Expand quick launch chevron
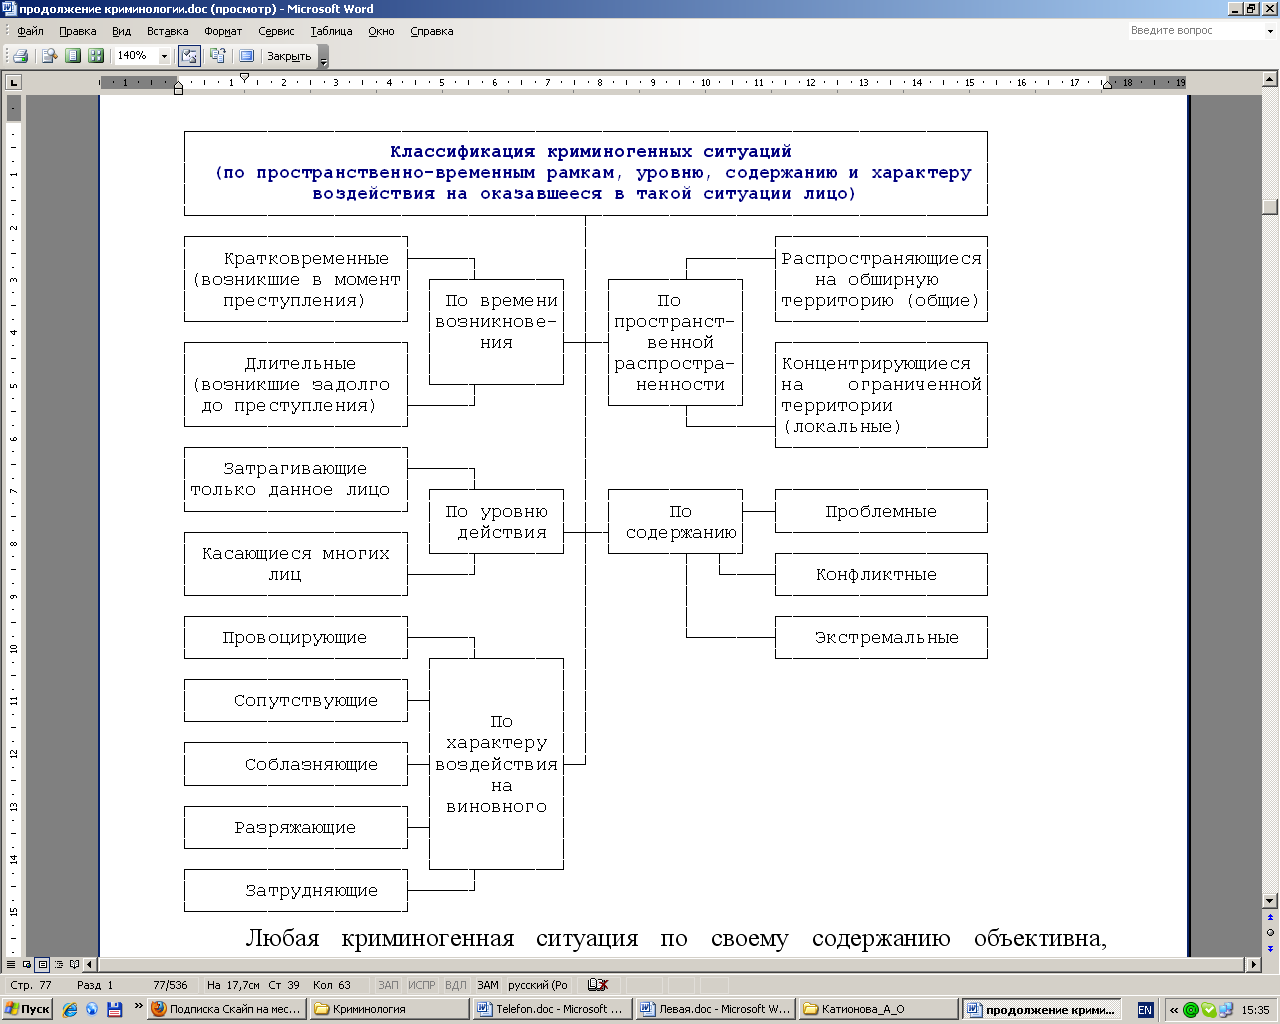Screen dimensions: 1280x1024 [139, 1007]
